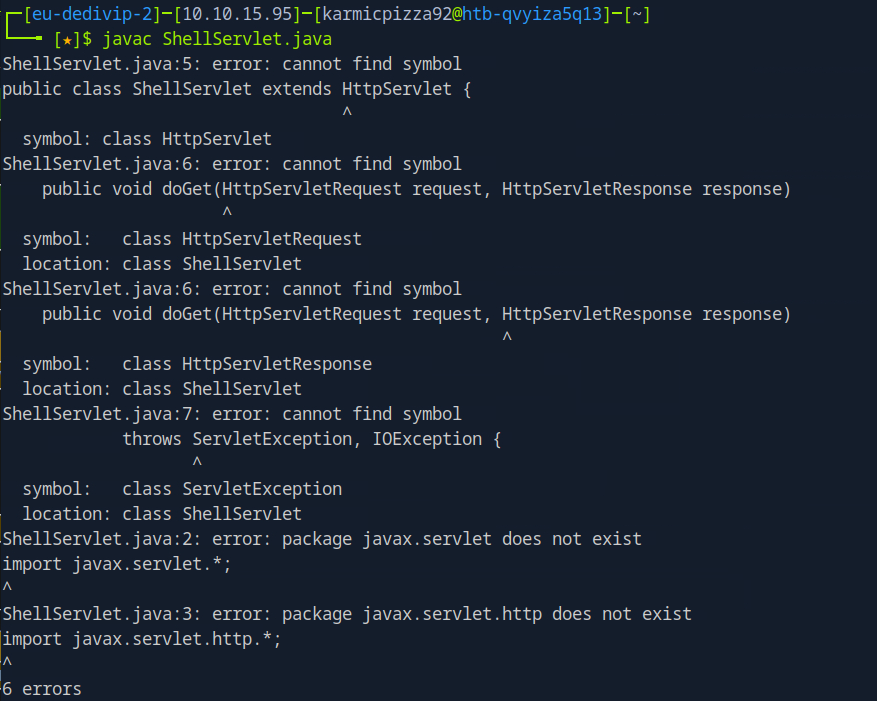Viewport: 877px width, 701px height.
Task: Click the ShellServlet.java:5 error line
Action: click(232, 64)
